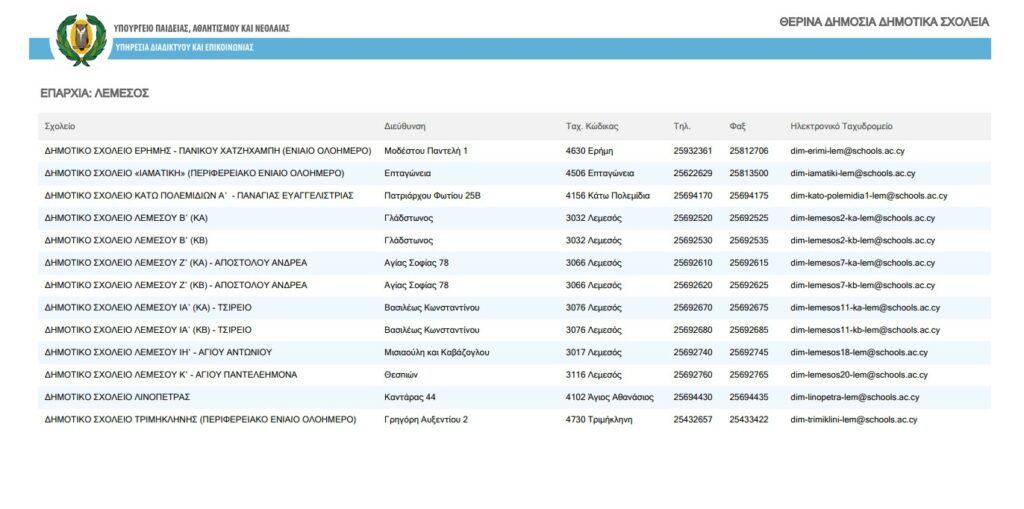Open the dim-iamatiki-lem@schools.ac.cy email link
This screenshot has width=1024, height=509.
pyautogui.click(x=852, y=173)
